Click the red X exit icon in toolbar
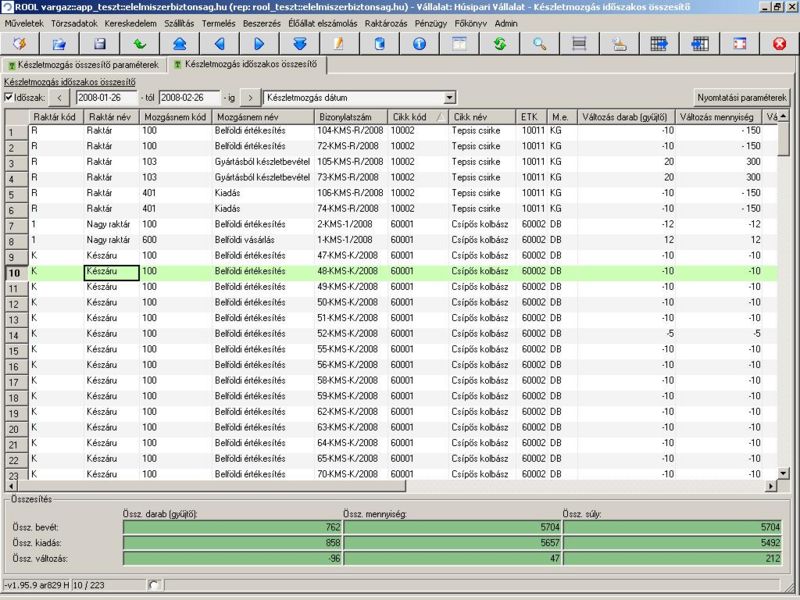 pos(779,44)
